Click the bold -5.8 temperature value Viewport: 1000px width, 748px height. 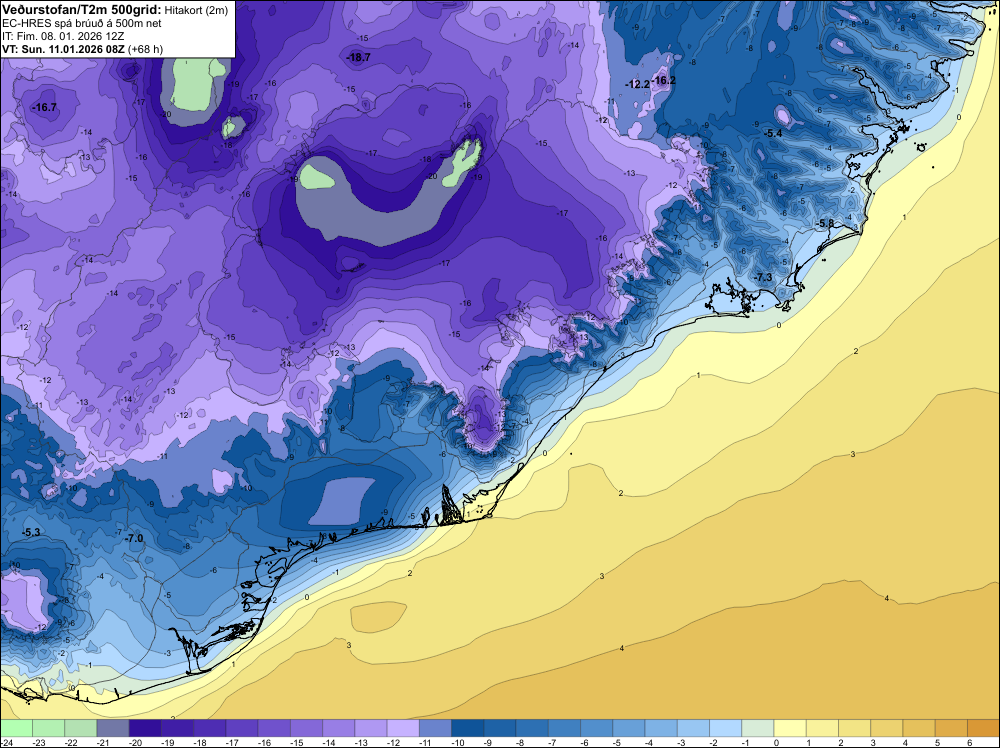click(825, 223)
